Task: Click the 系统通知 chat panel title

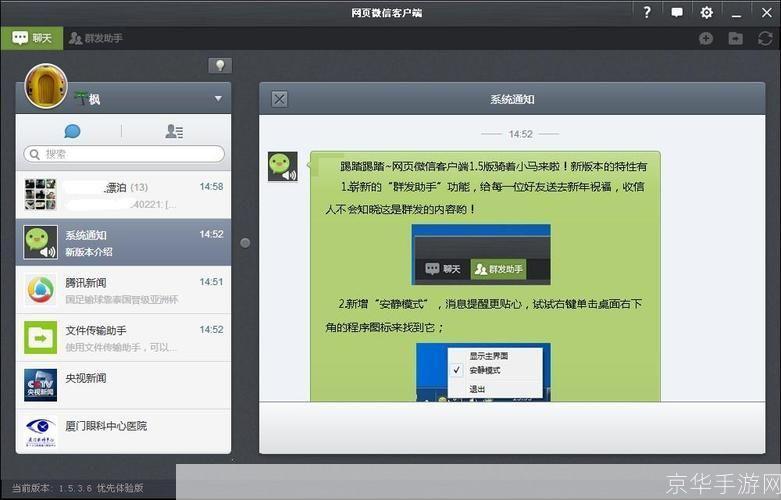Action: click(x=512, y=99)
